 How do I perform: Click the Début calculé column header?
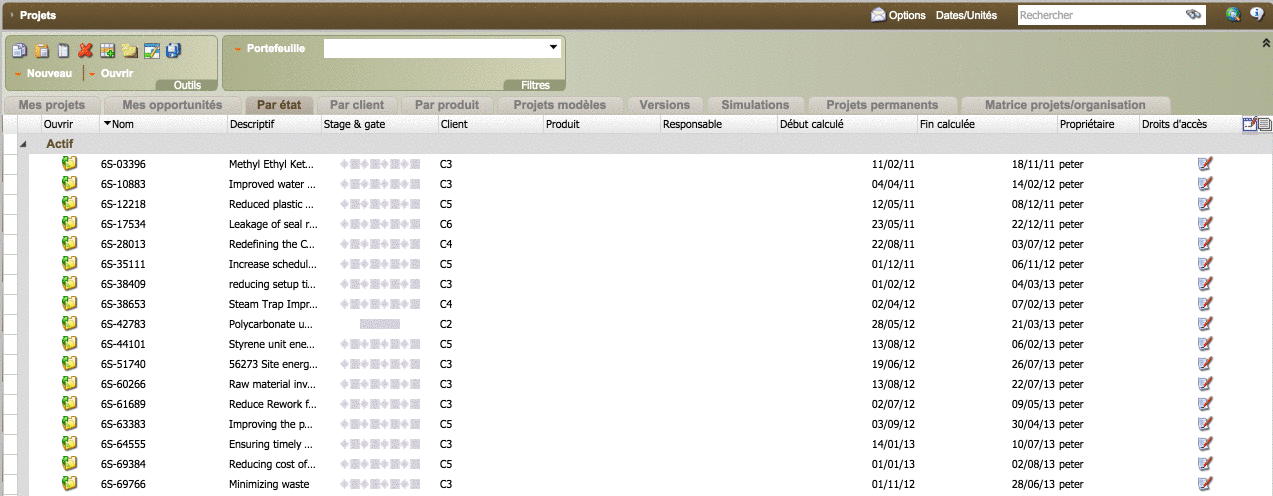847,124
